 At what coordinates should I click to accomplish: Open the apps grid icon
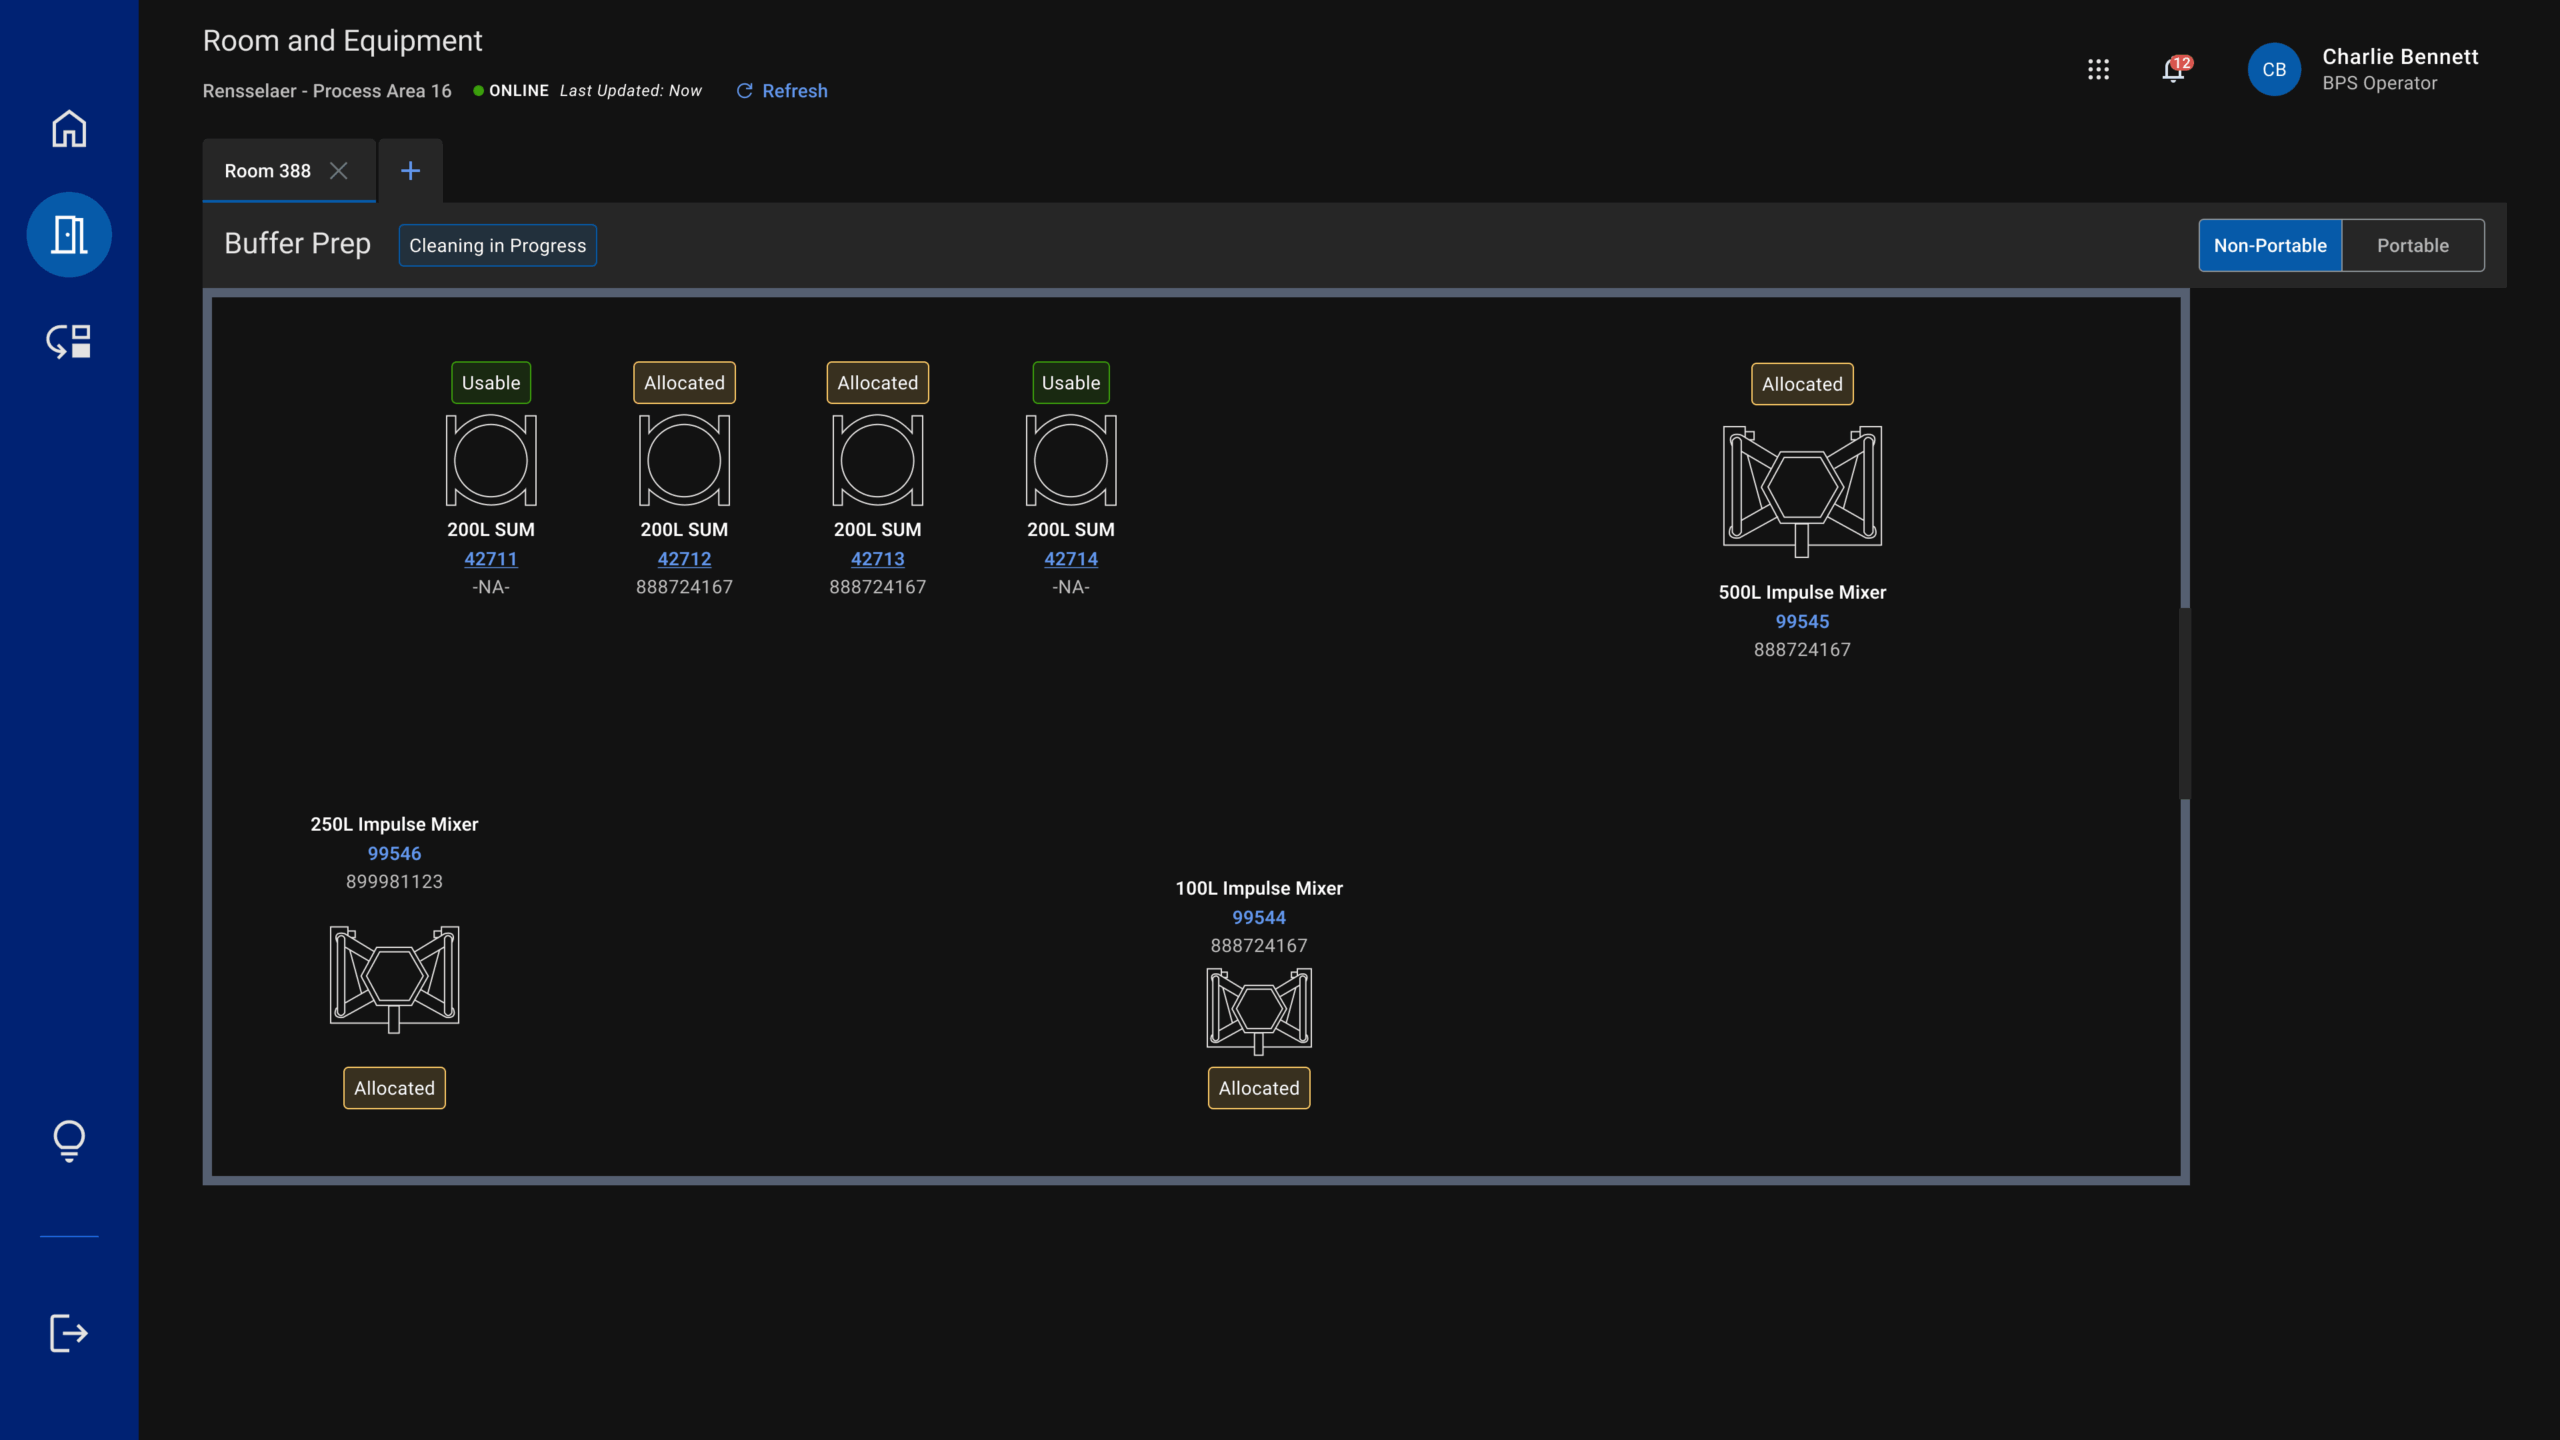2098,69
